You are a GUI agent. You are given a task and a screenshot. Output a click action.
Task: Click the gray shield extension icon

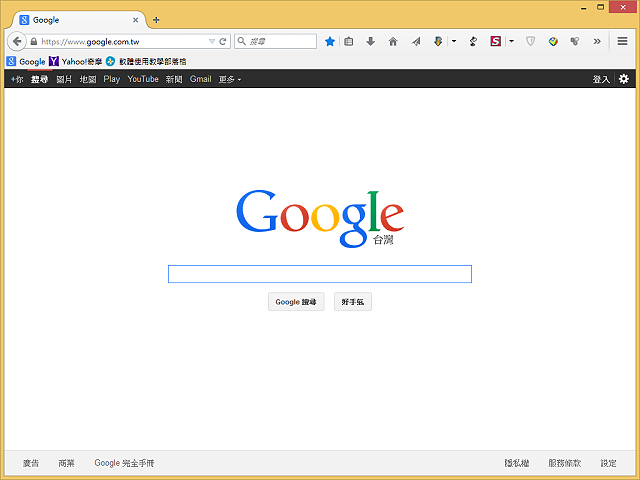click(530, 41)
